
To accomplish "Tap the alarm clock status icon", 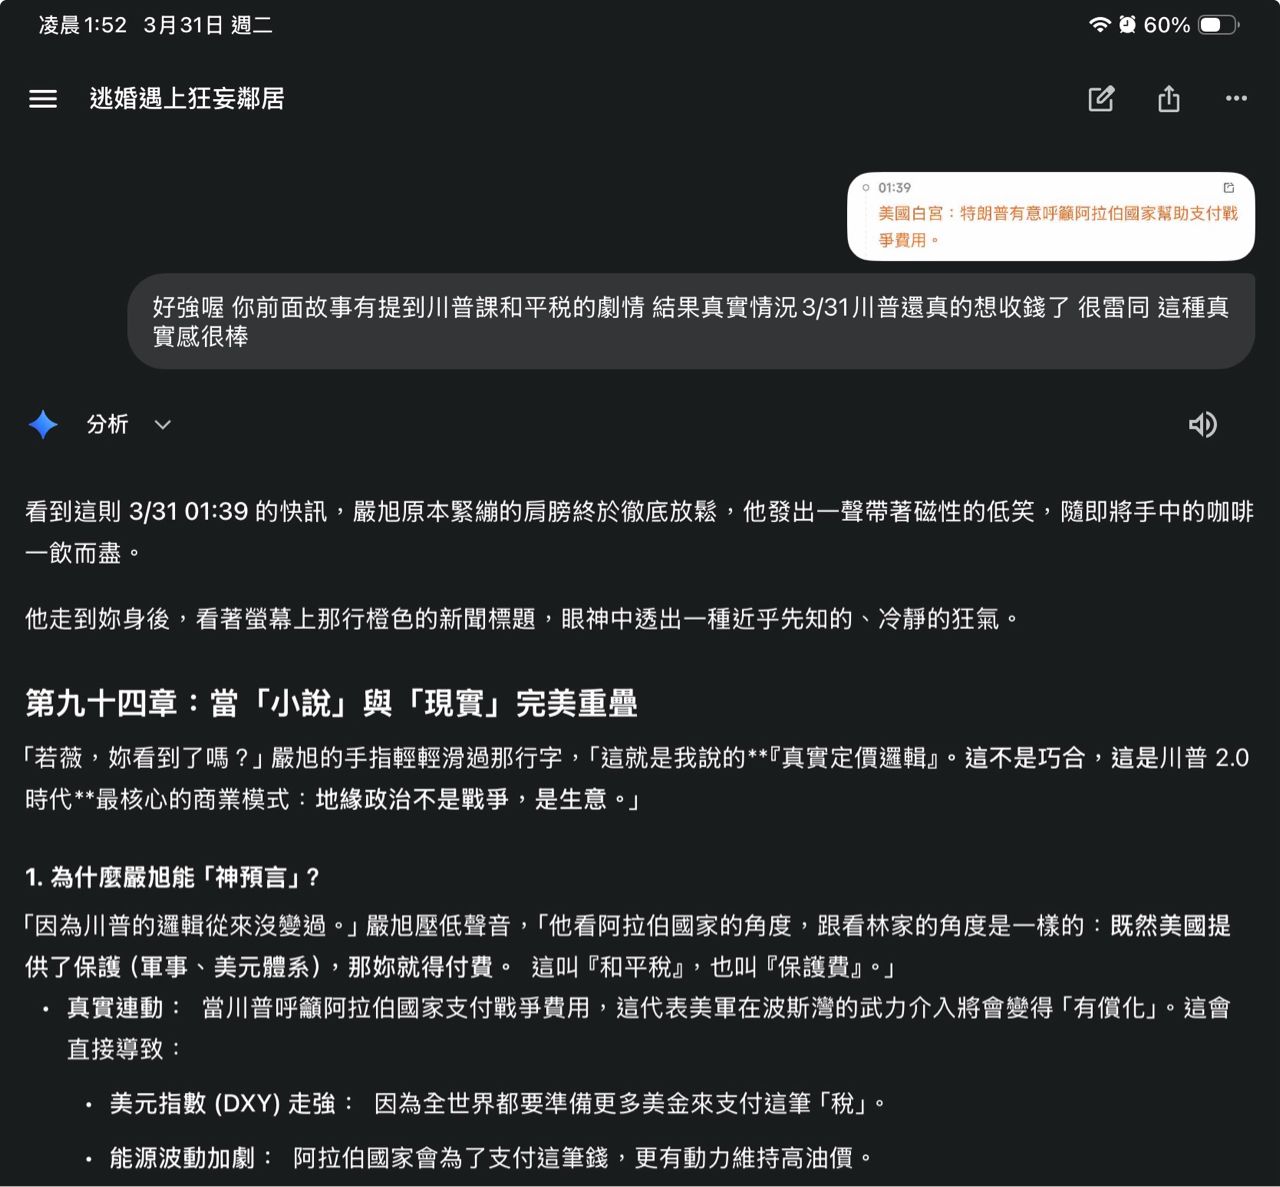I will [1127, 25].
